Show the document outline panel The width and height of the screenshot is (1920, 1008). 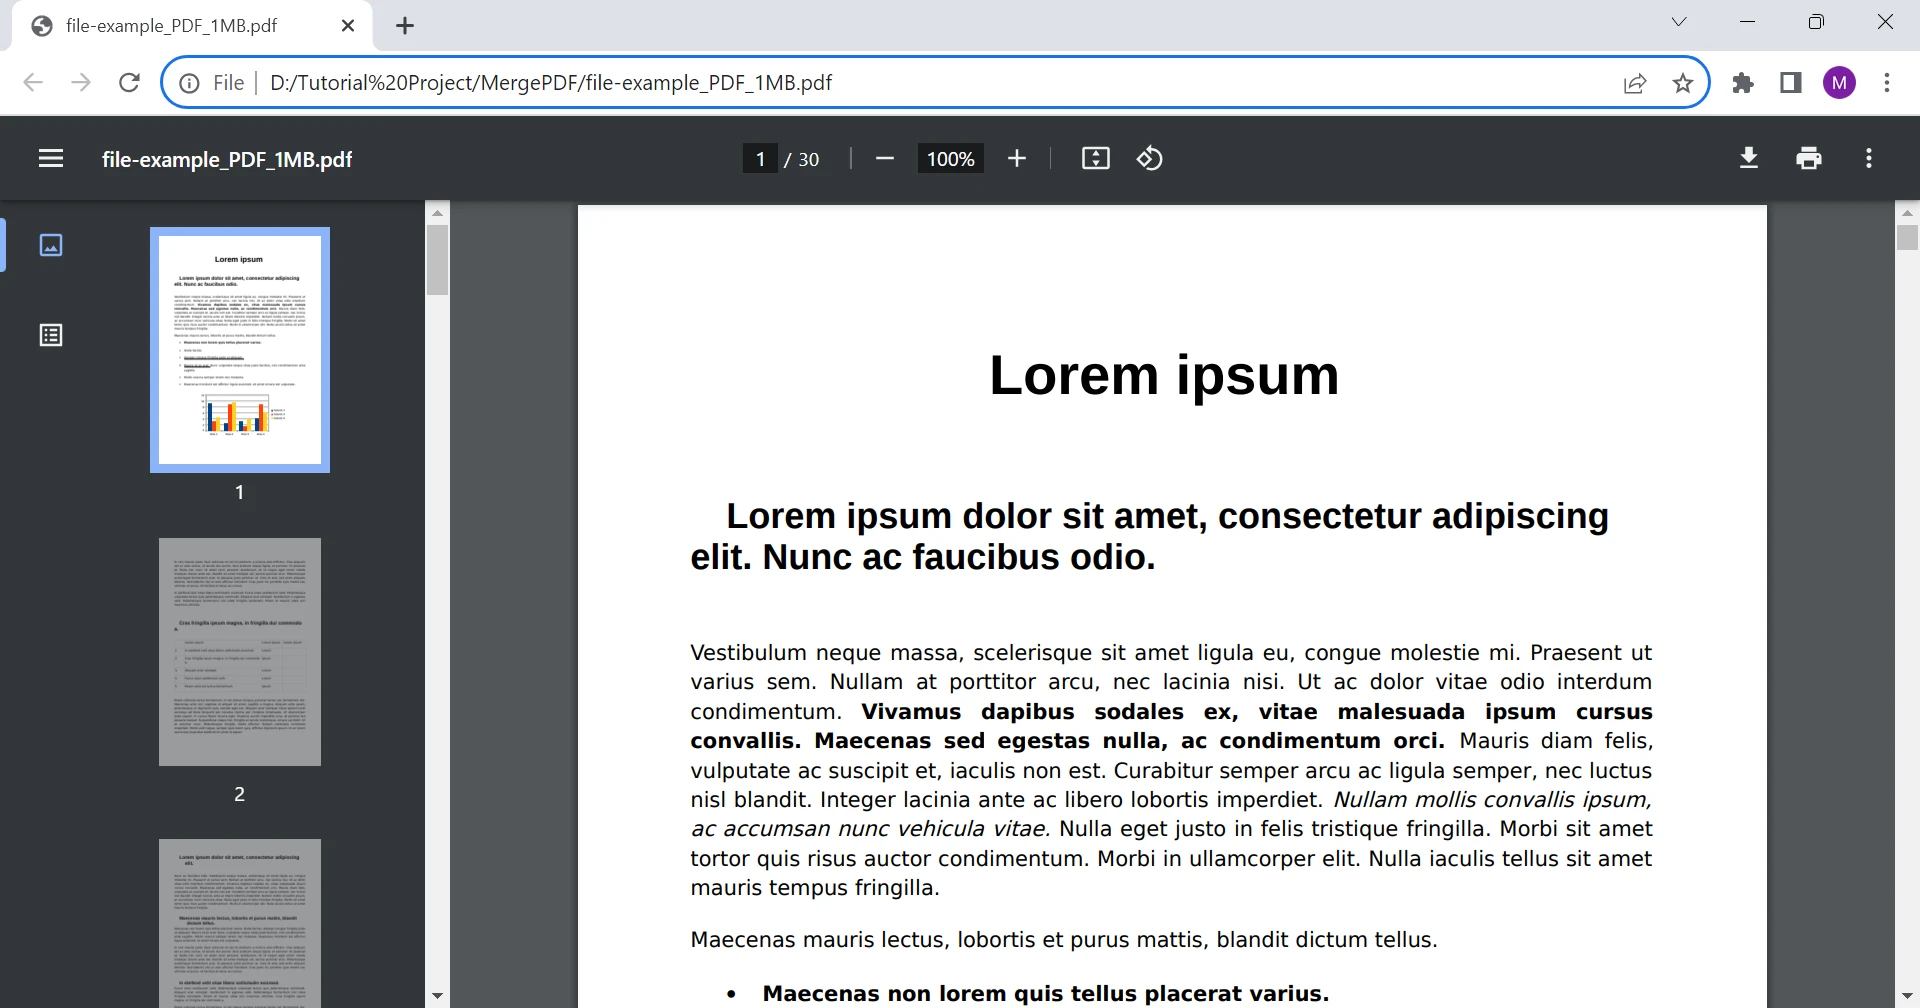tap(51, 335)
